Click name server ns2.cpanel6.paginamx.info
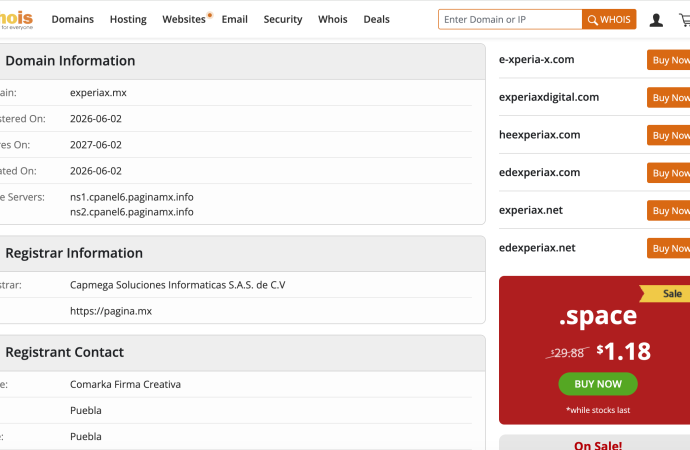The image size is (690, 450). (132, 212)
